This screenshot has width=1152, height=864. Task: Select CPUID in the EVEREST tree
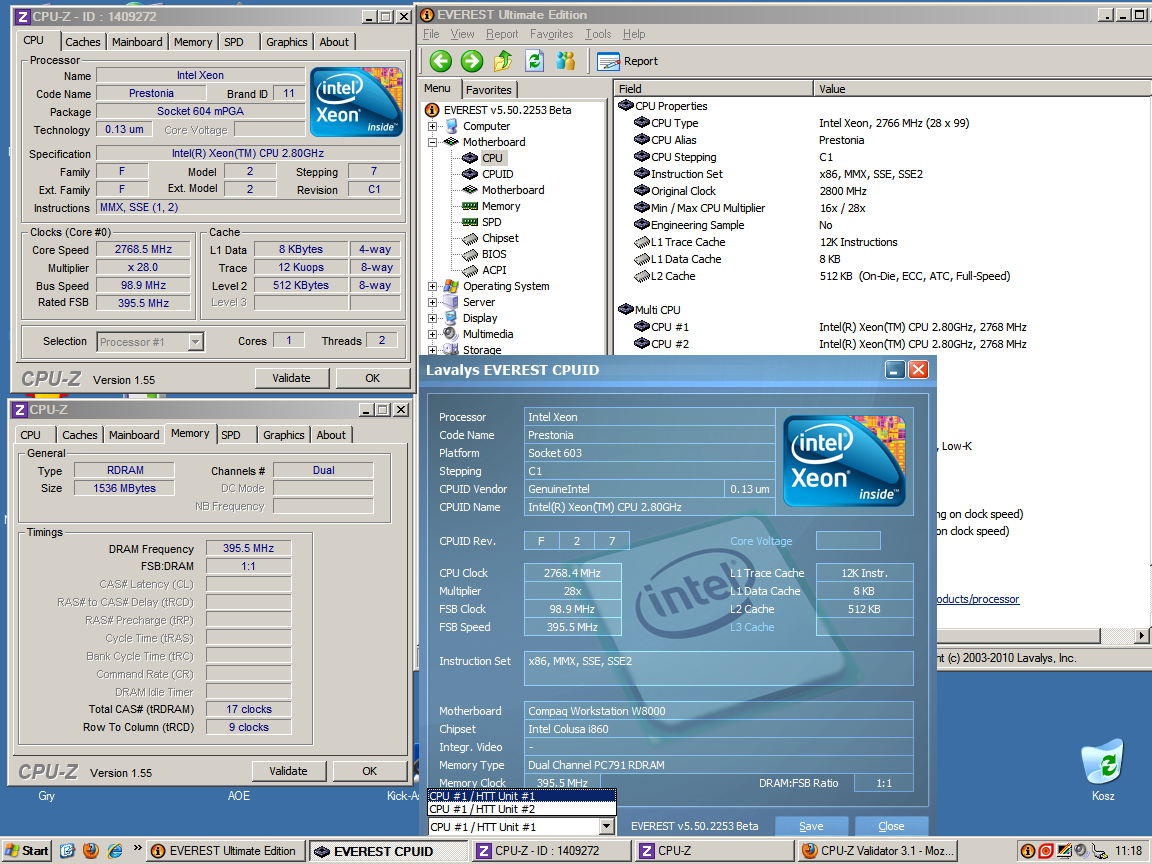point(497,174)
